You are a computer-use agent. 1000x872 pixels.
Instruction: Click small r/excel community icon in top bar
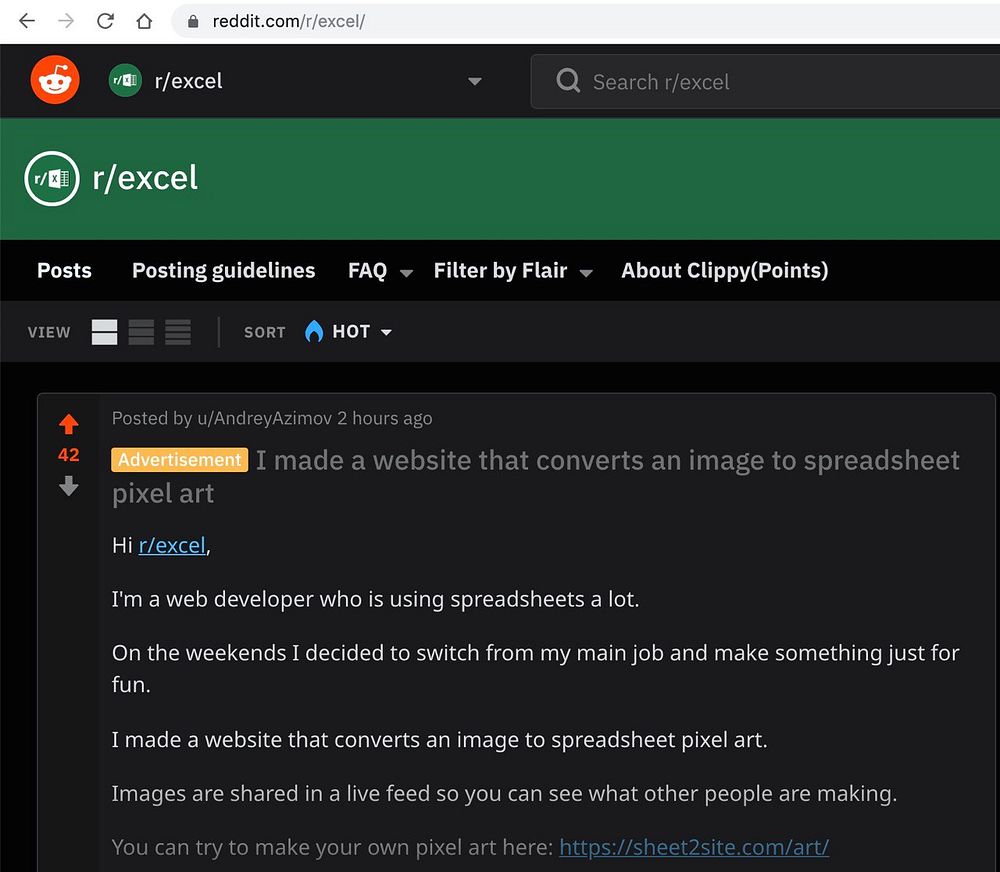click(125, 80)
